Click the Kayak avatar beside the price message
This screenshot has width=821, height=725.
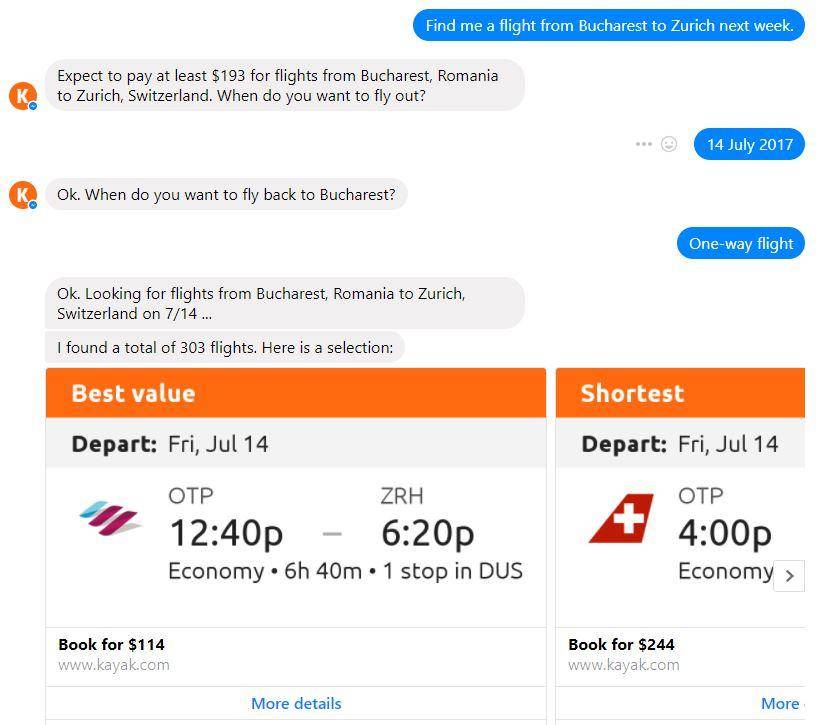coord(23,96)
